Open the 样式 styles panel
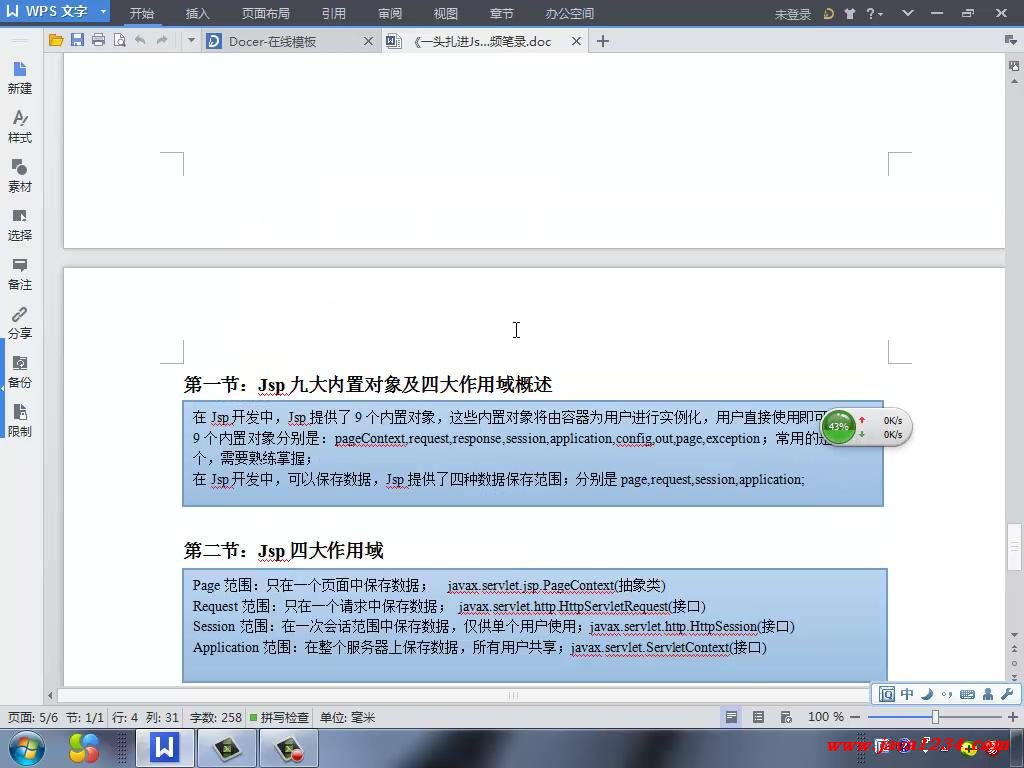Image resolution: width=1024 pixels, height=768 pixels. pyautogui.click(x=20, y=125)
